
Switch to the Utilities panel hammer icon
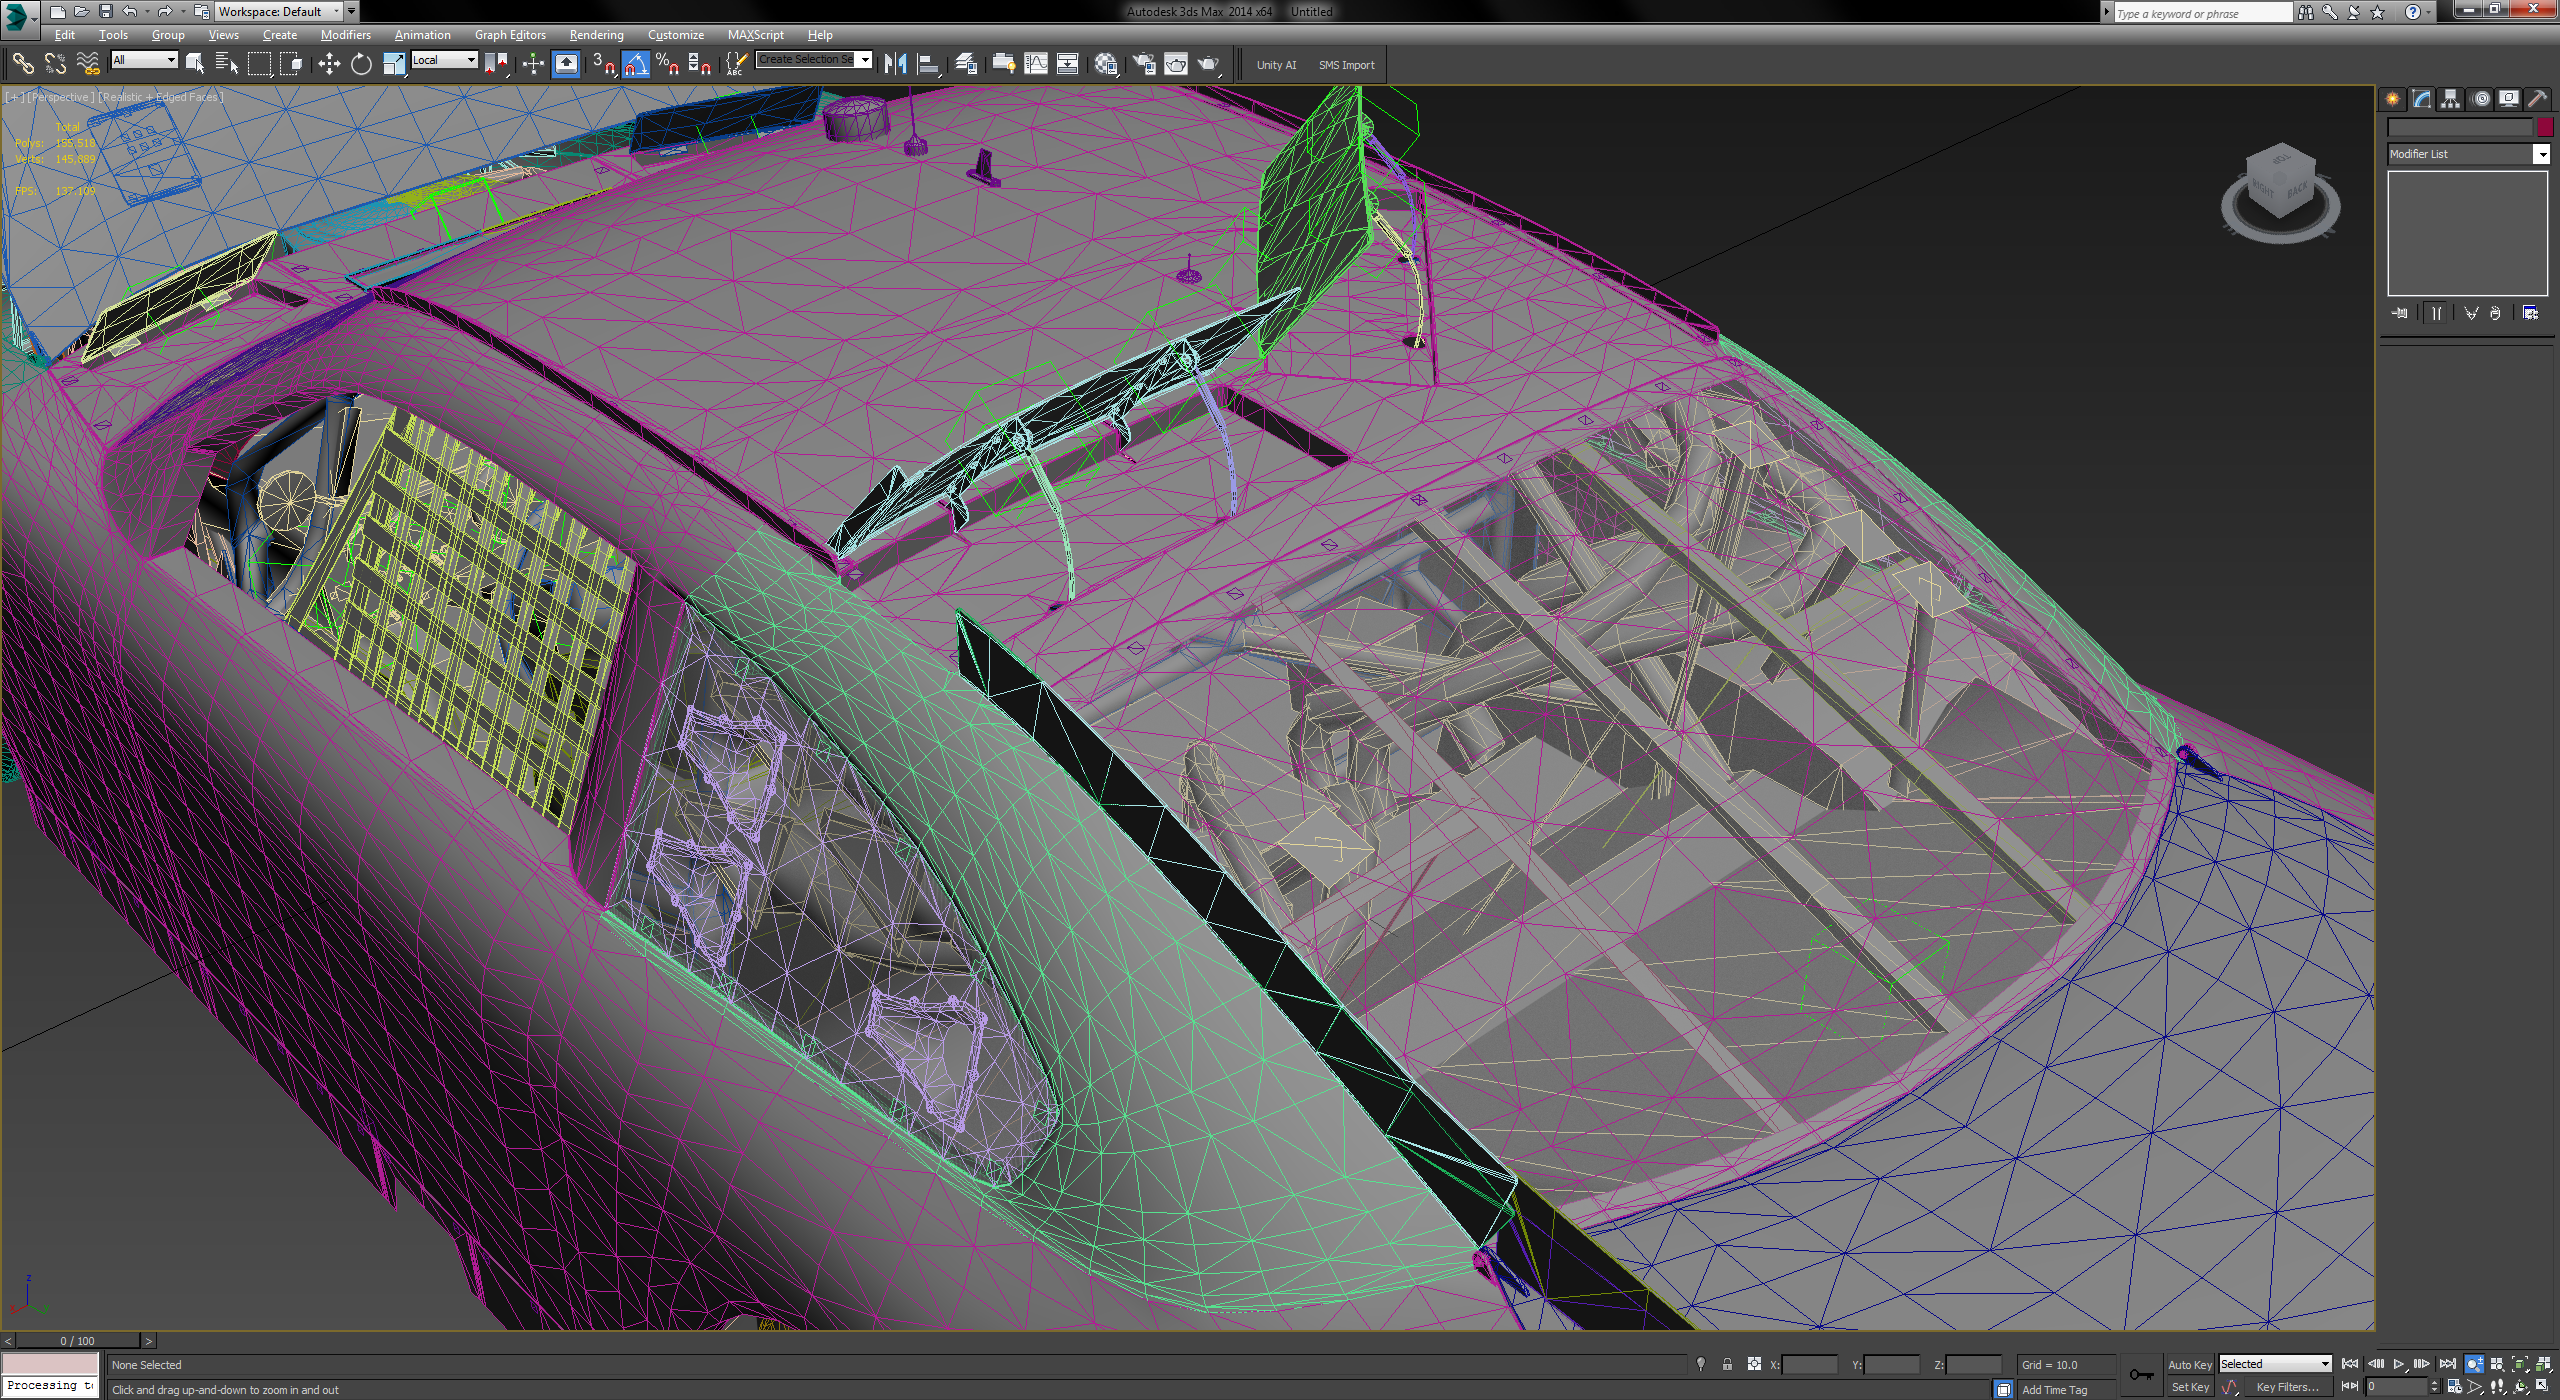[x=2539, y=99]
